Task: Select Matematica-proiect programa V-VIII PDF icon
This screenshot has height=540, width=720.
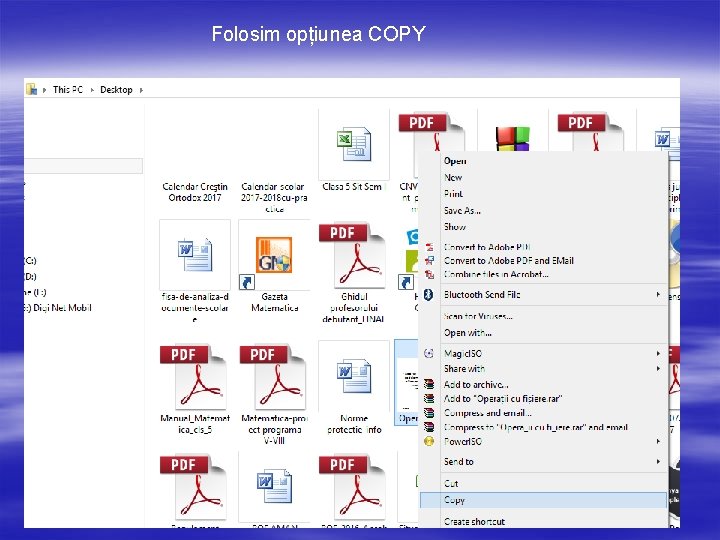Action: coord(273,377)
